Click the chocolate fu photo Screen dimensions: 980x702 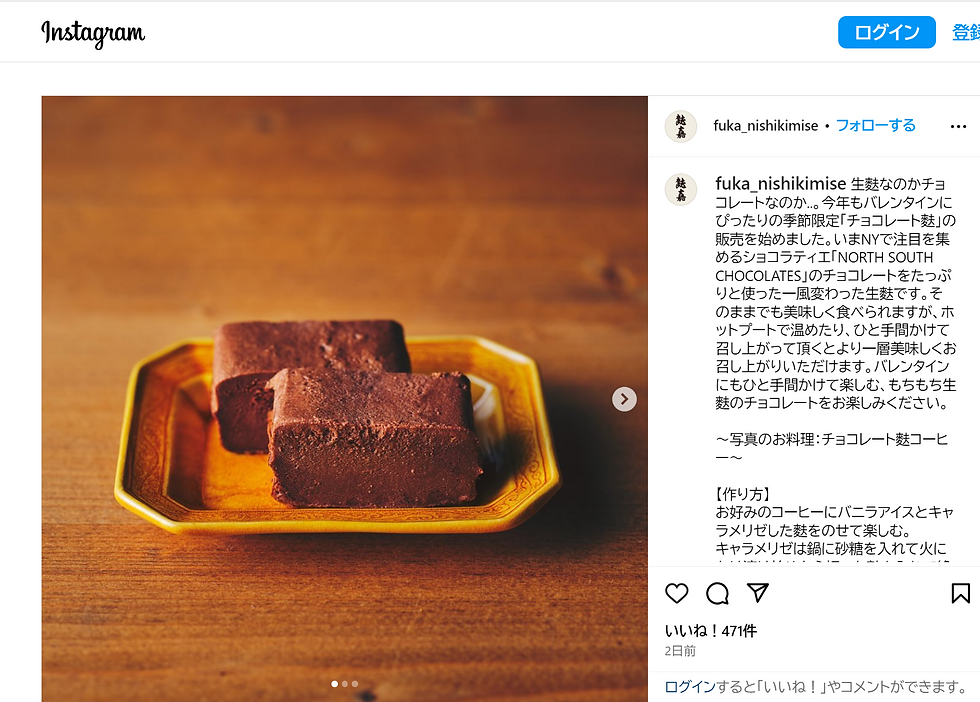pos(344,399)
